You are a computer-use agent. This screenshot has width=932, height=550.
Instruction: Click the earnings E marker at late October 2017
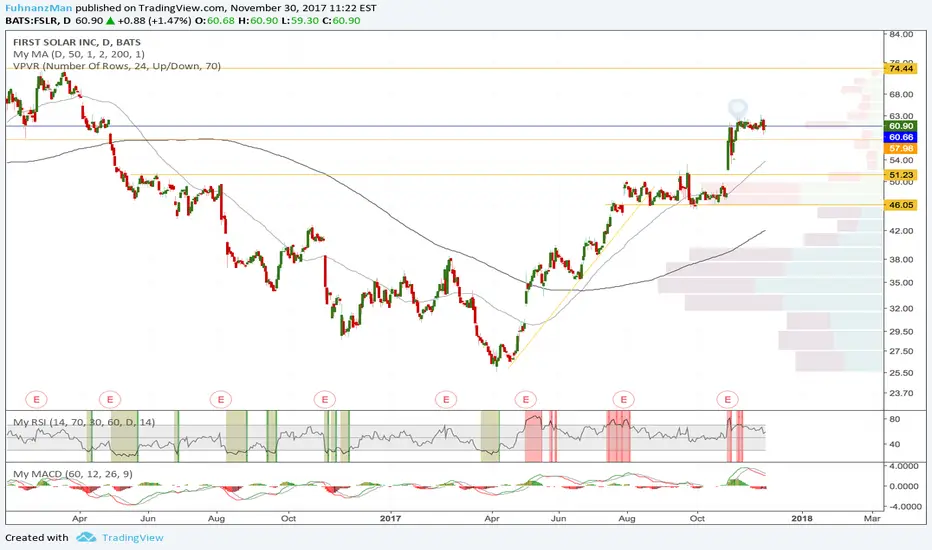[728, 399]
